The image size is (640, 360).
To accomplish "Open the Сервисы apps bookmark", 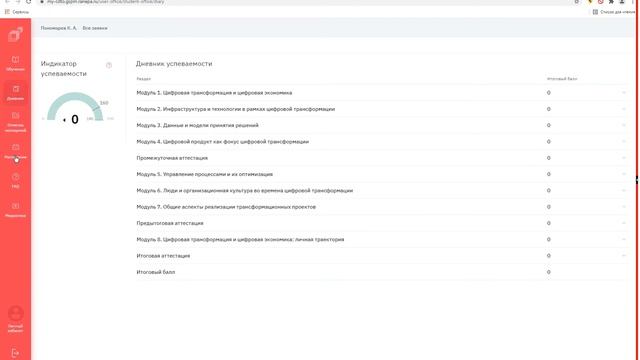I will [x=17, y=12].
